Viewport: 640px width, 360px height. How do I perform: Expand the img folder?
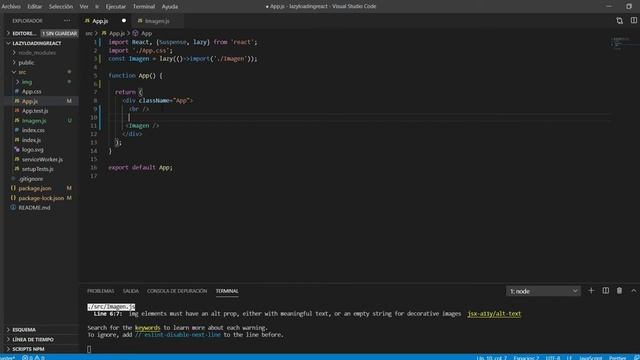(27, 82)
